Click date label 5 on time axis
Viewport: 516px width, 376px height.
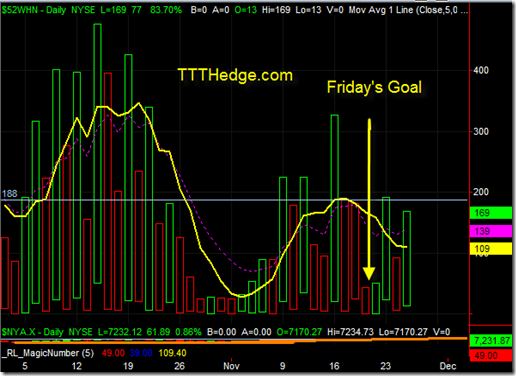(25, 366)
